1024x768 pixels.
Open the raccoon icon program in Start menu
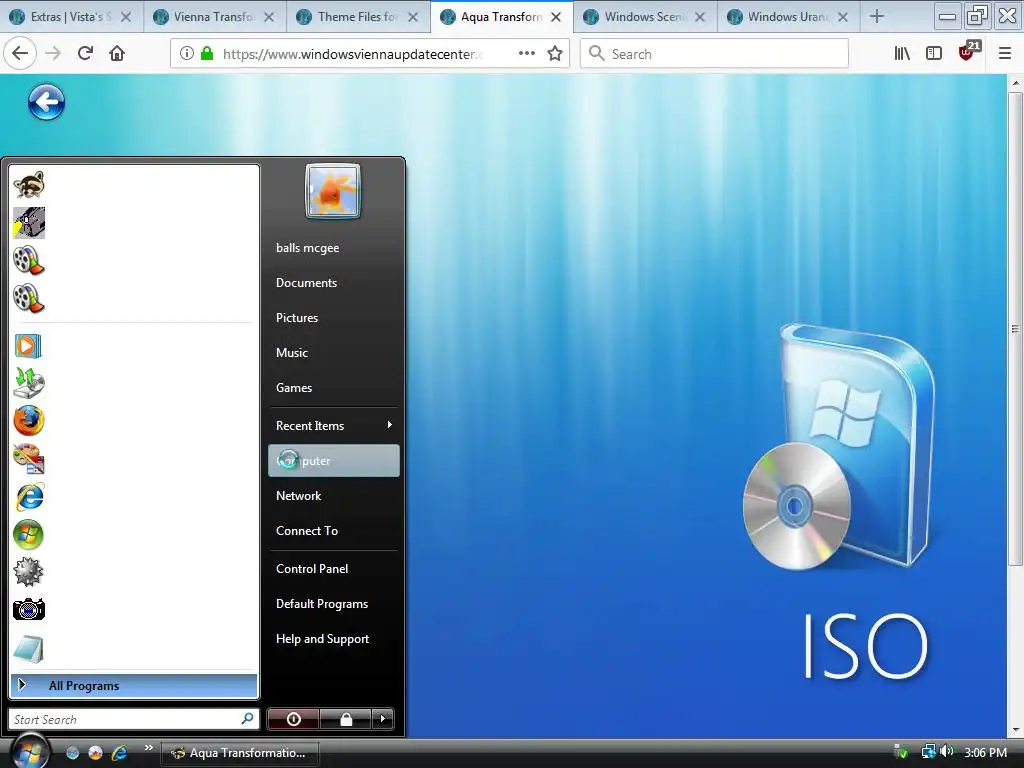point(29,185)
